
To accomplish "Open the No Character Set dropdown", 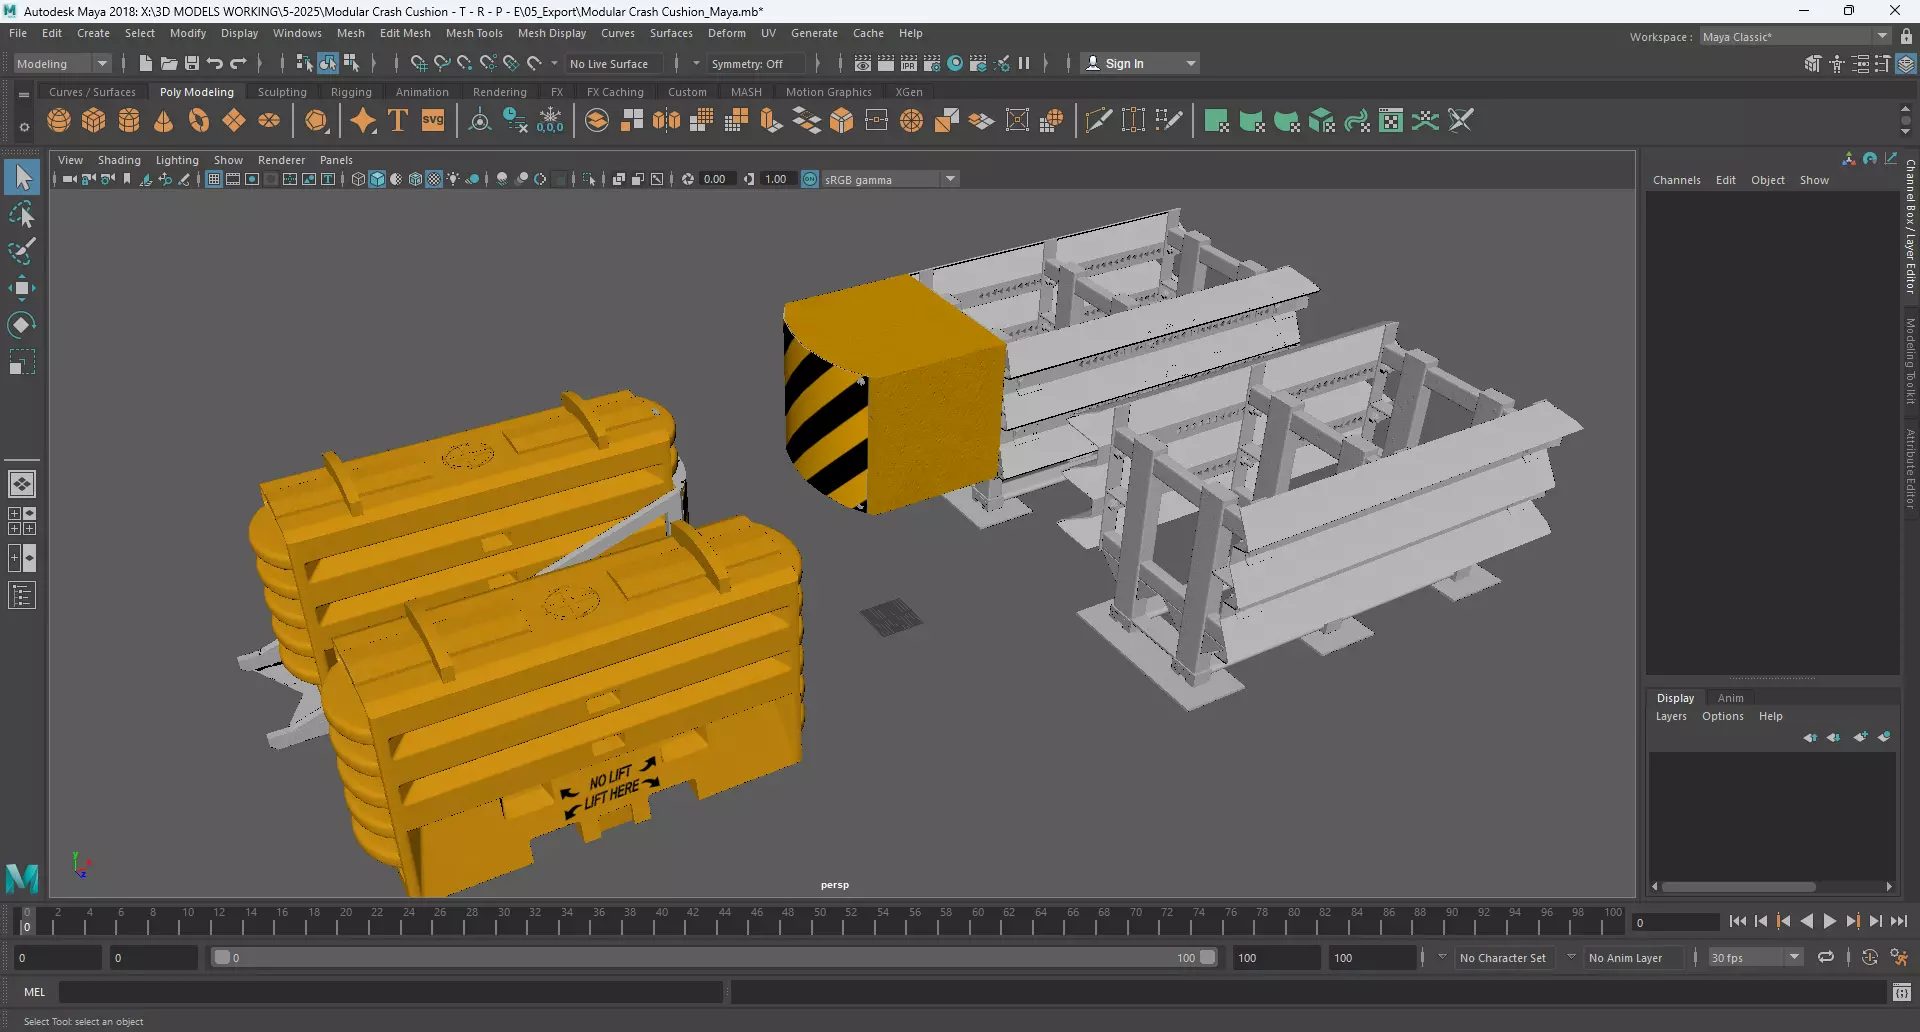I will 1503,957.
